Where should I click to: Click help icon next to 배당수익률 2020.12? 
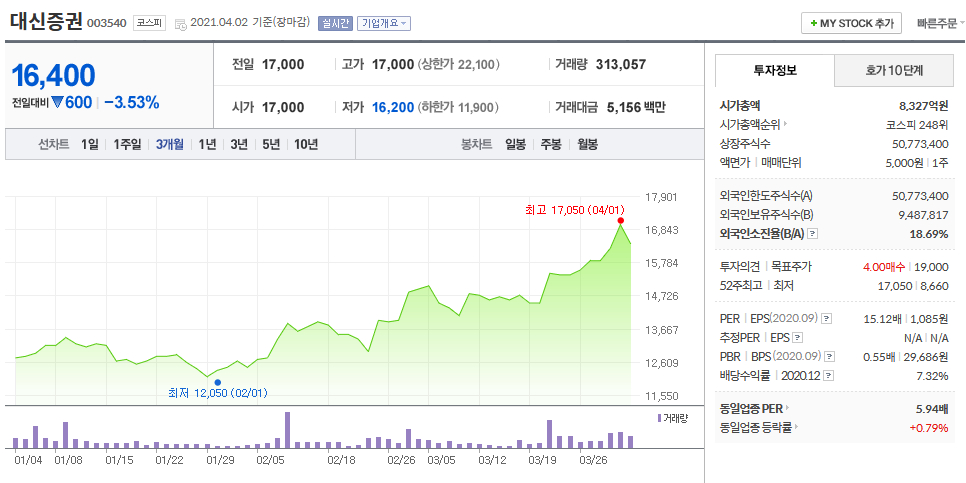point(829,376)
